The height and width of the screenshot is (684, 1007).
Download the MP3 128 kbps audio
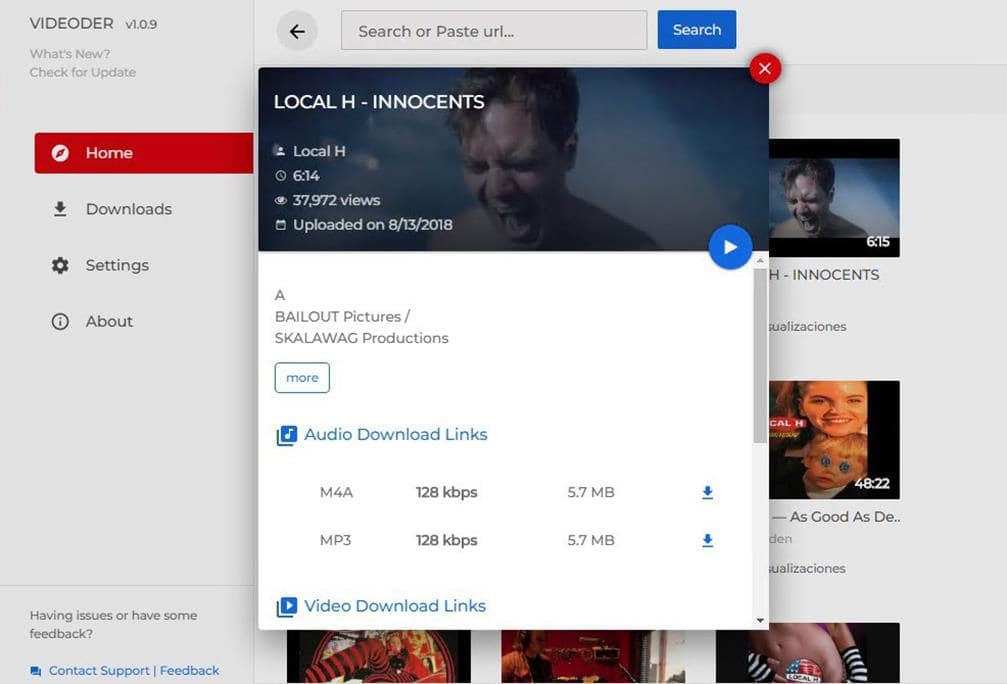(707, 541)
